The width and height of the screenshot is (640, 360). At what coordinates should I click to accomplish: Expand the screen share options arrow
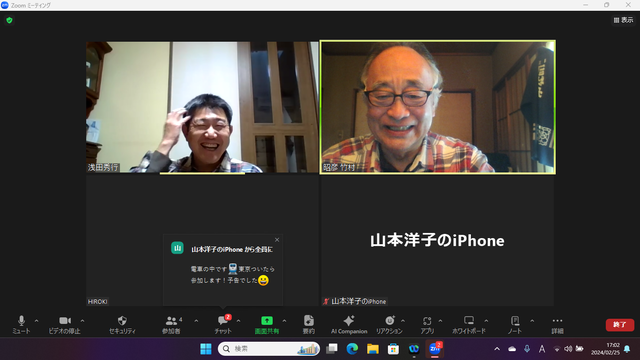click(284, 321)
